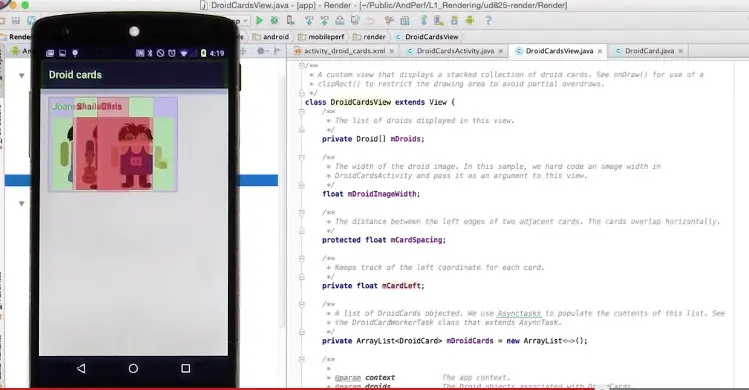The height and width of the screenshot is (390, 749).
Task: Start debugging with the green bug icon
Action: tap(275, 20)
